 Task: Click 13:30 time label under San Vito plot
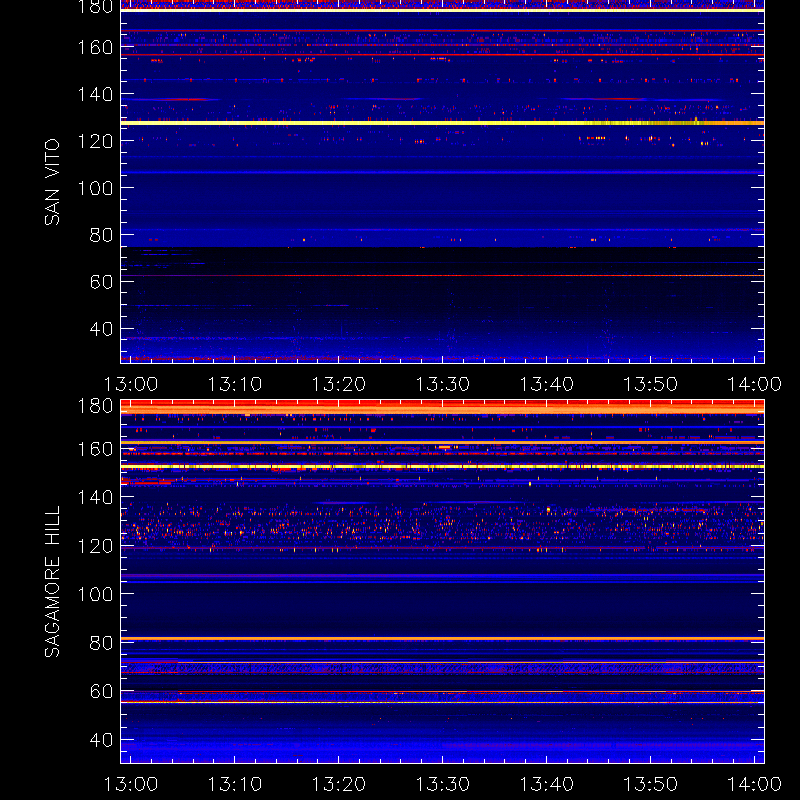click(x=443, y=384)
